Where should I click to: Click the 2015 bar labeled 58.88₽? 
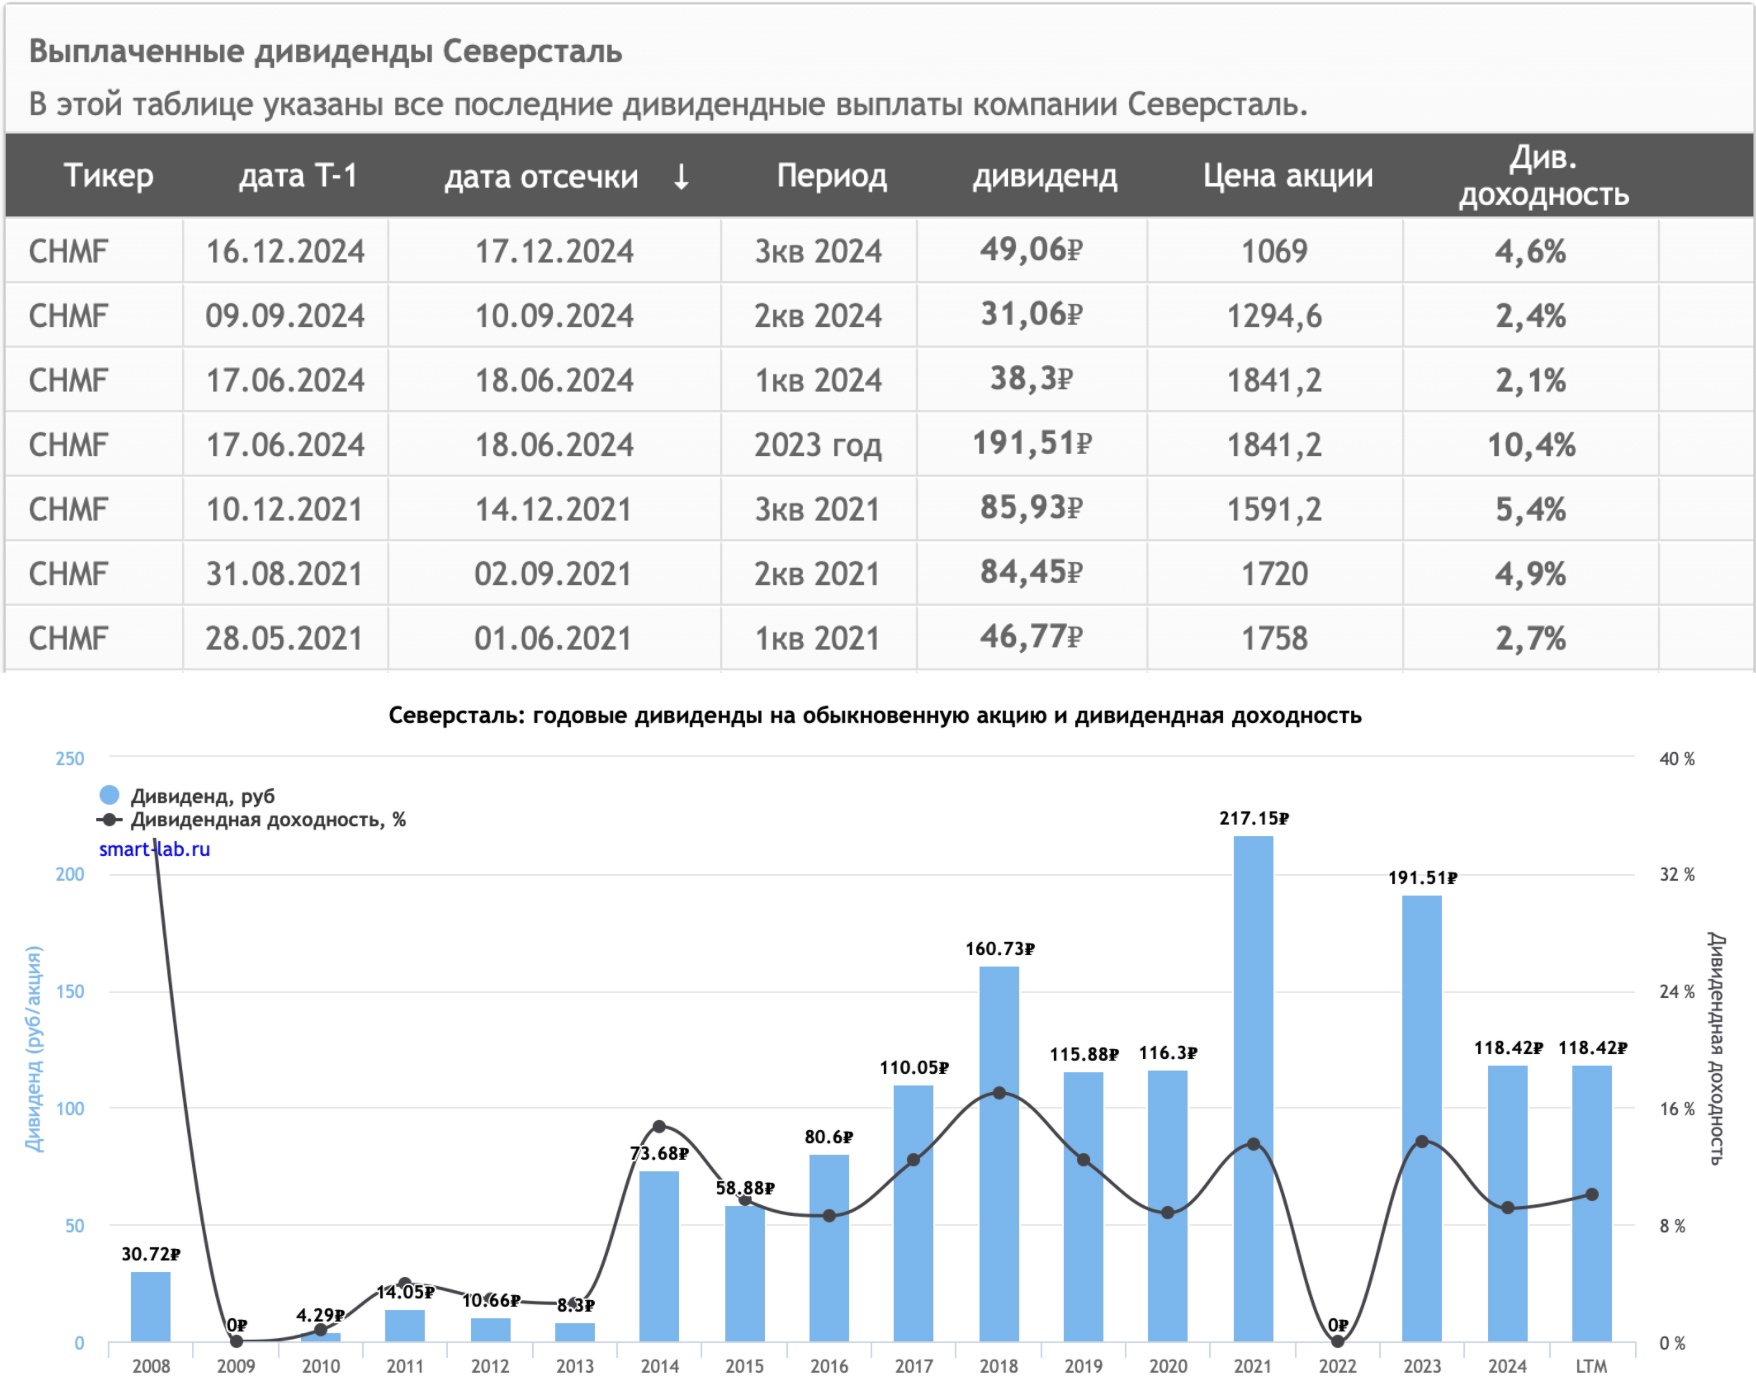coord(744,1273)
